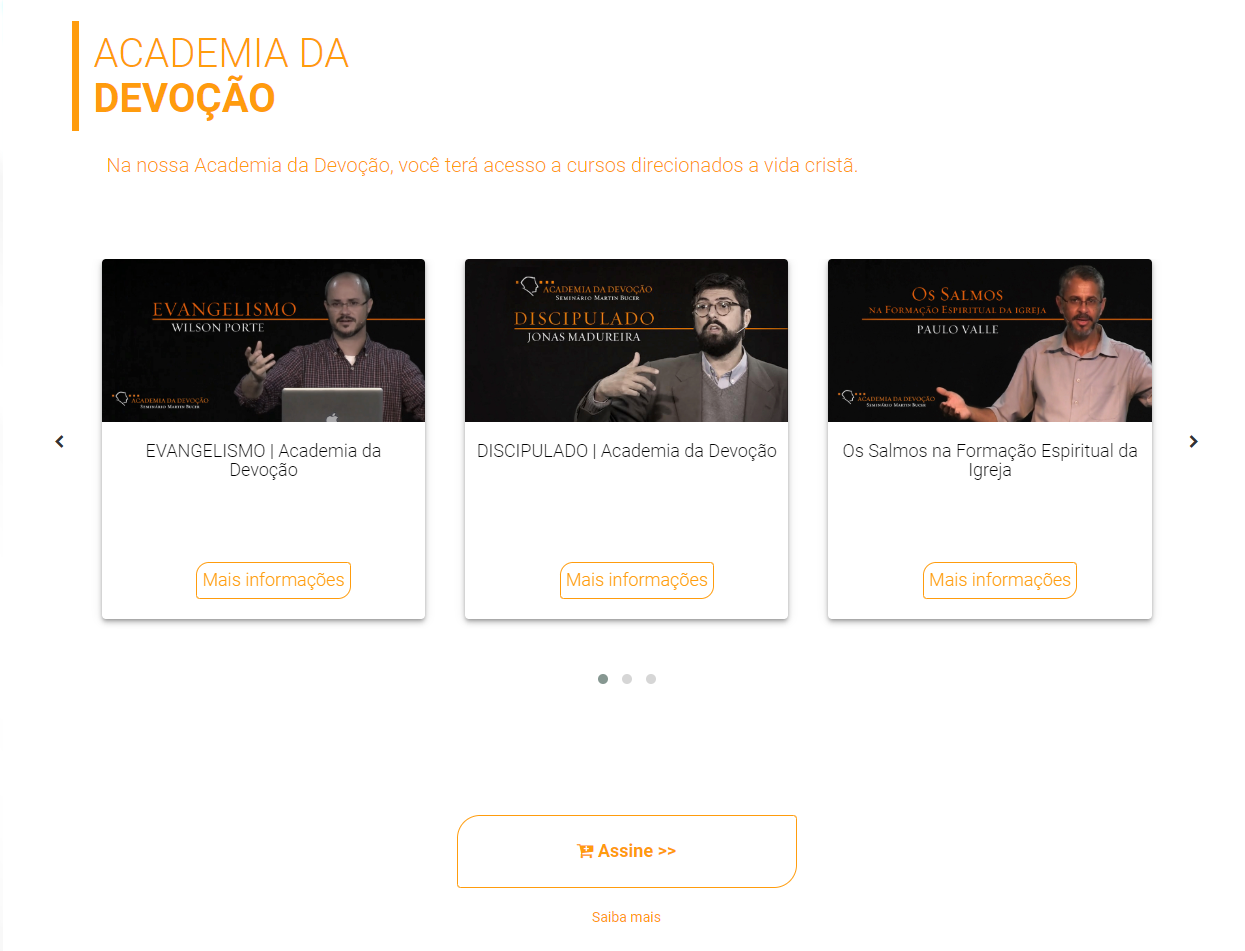Image resolution: width=1245 pixels, height=951 pixels.
Task: Open the Evangelismo Wilson Porte thumbnail
Action: [x=264, y=341]
